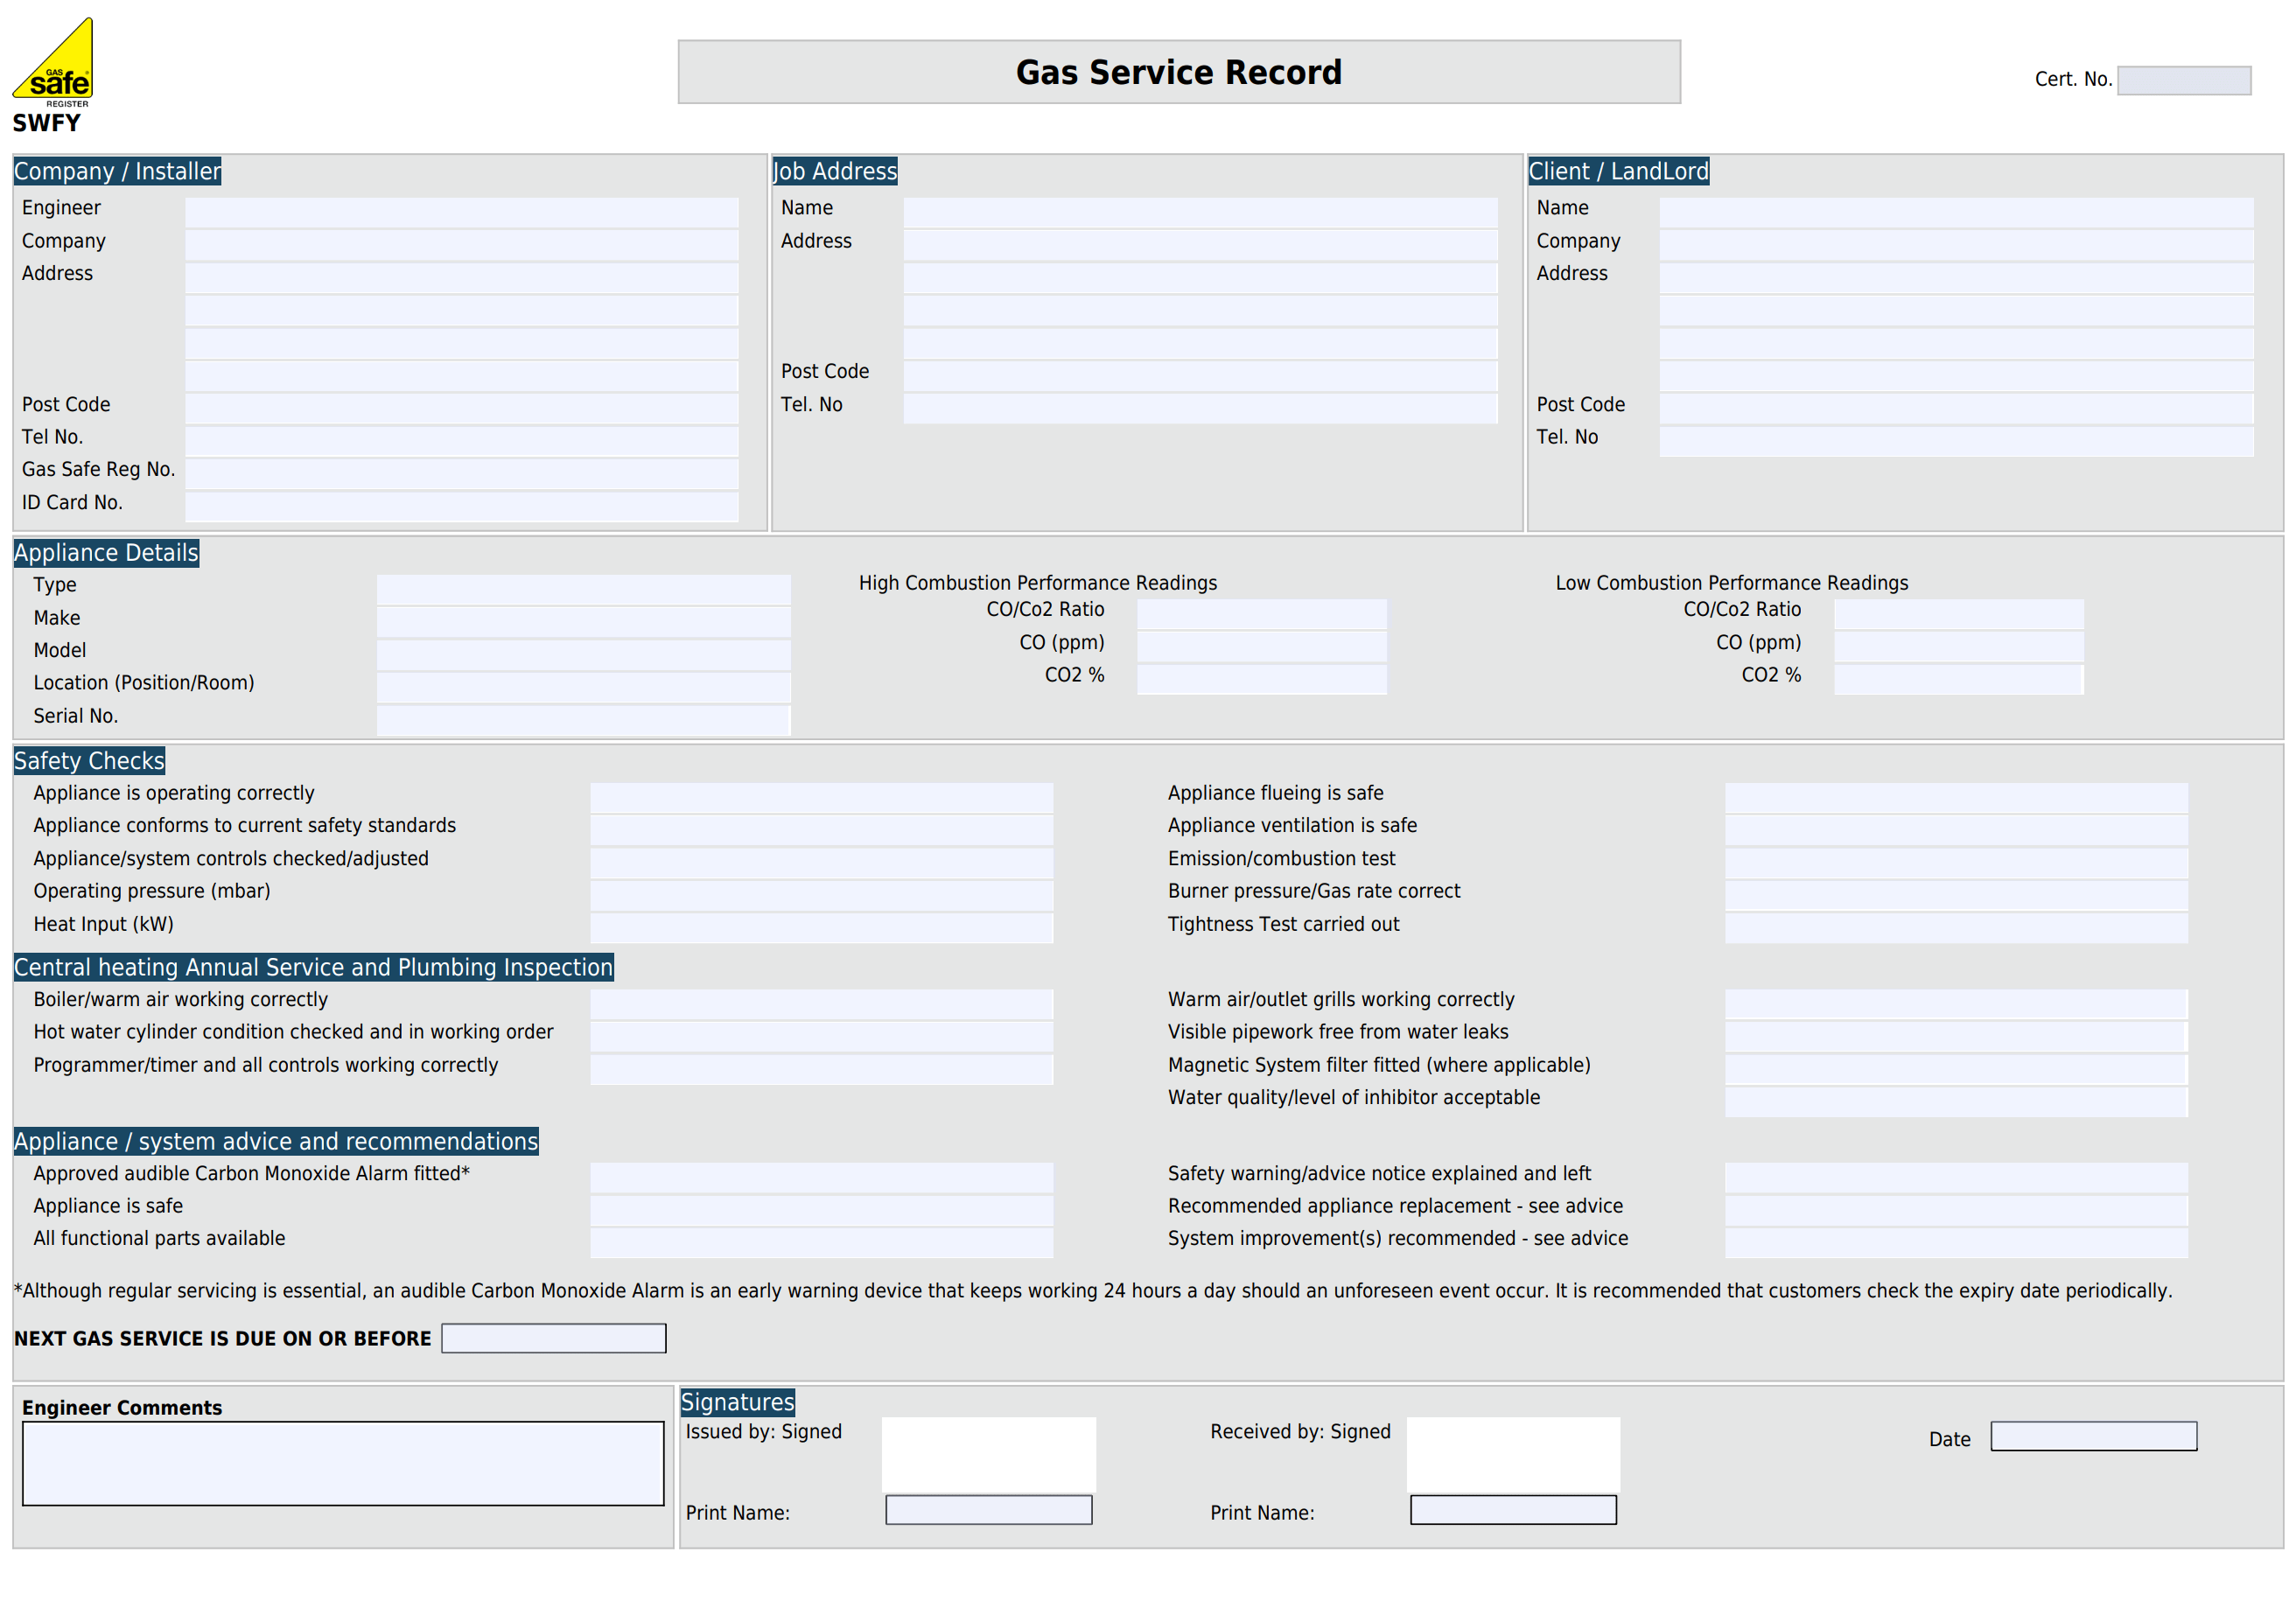Click the Low Combustion CO2 % field

click(x=1957, y=678)
